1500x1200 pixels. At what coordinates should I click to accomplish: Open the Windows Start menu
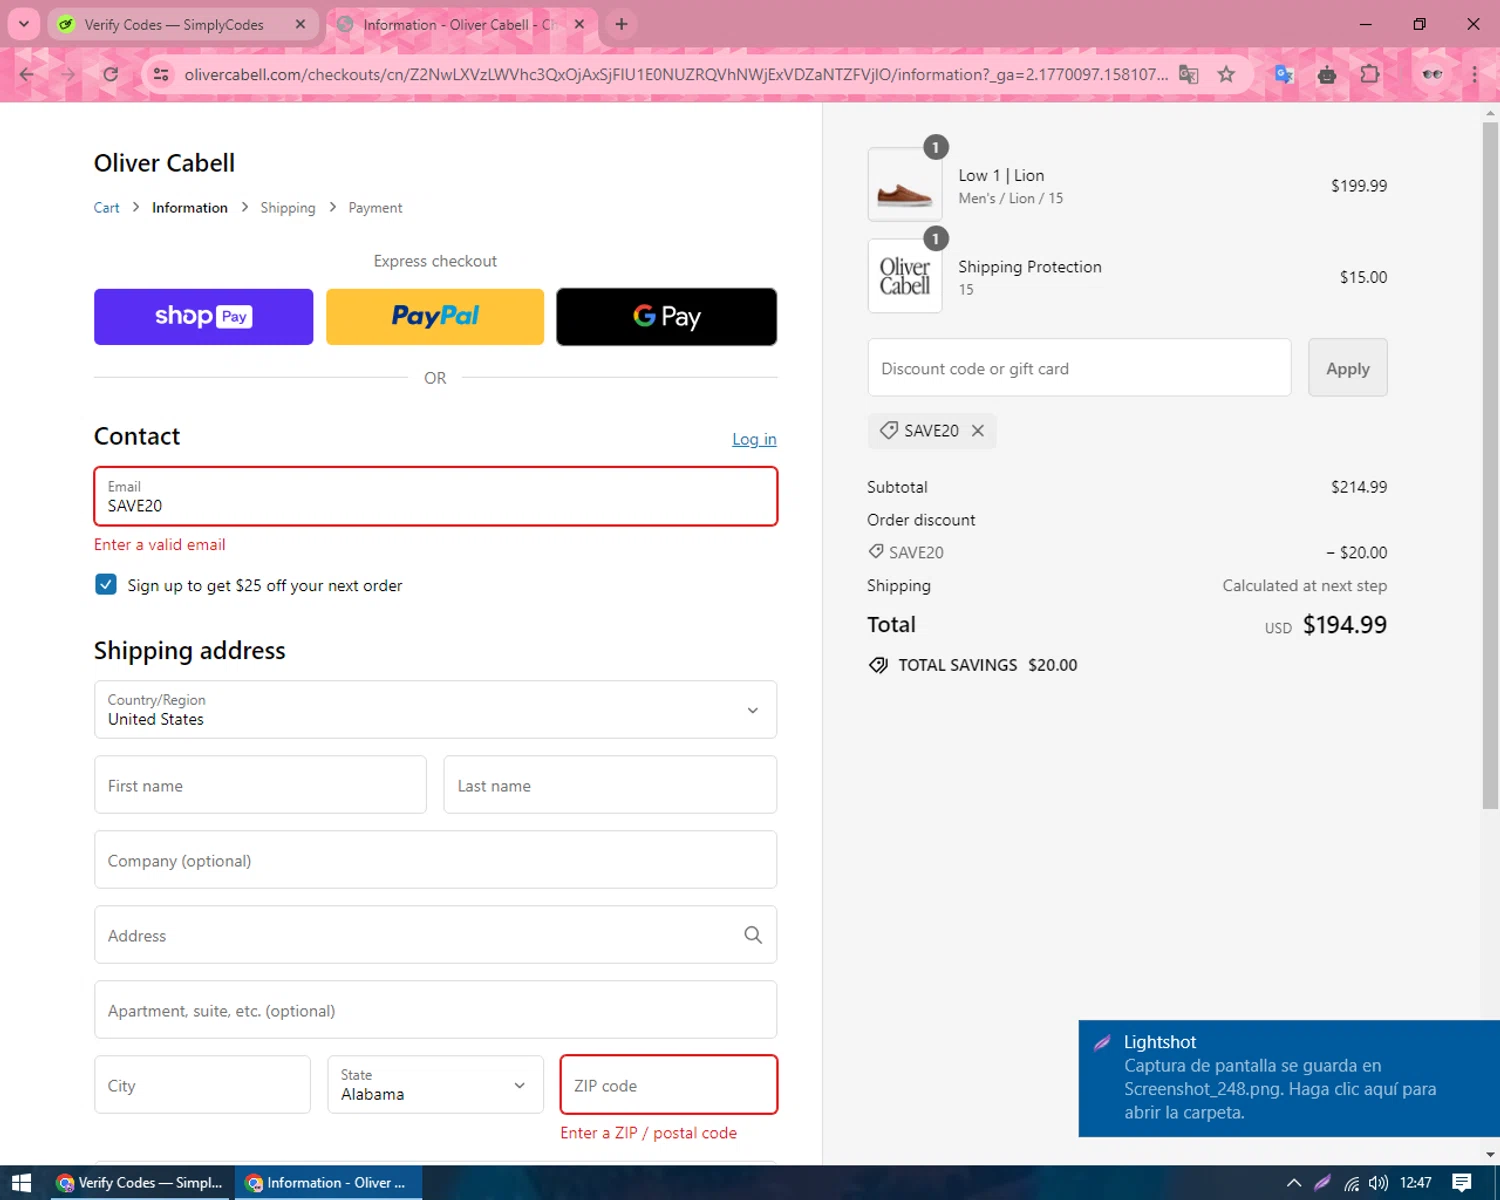coord(21,1183)
